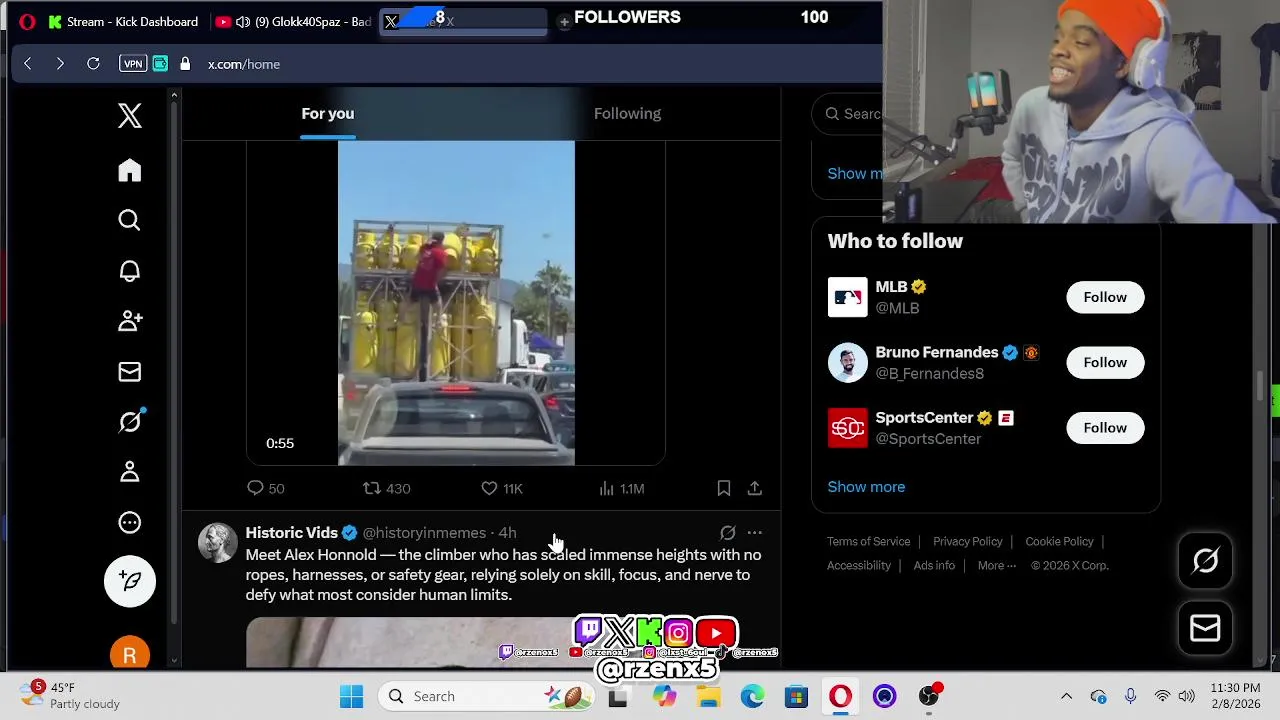Bookmark the video post

pyautogui.click(x=723, y=488)
